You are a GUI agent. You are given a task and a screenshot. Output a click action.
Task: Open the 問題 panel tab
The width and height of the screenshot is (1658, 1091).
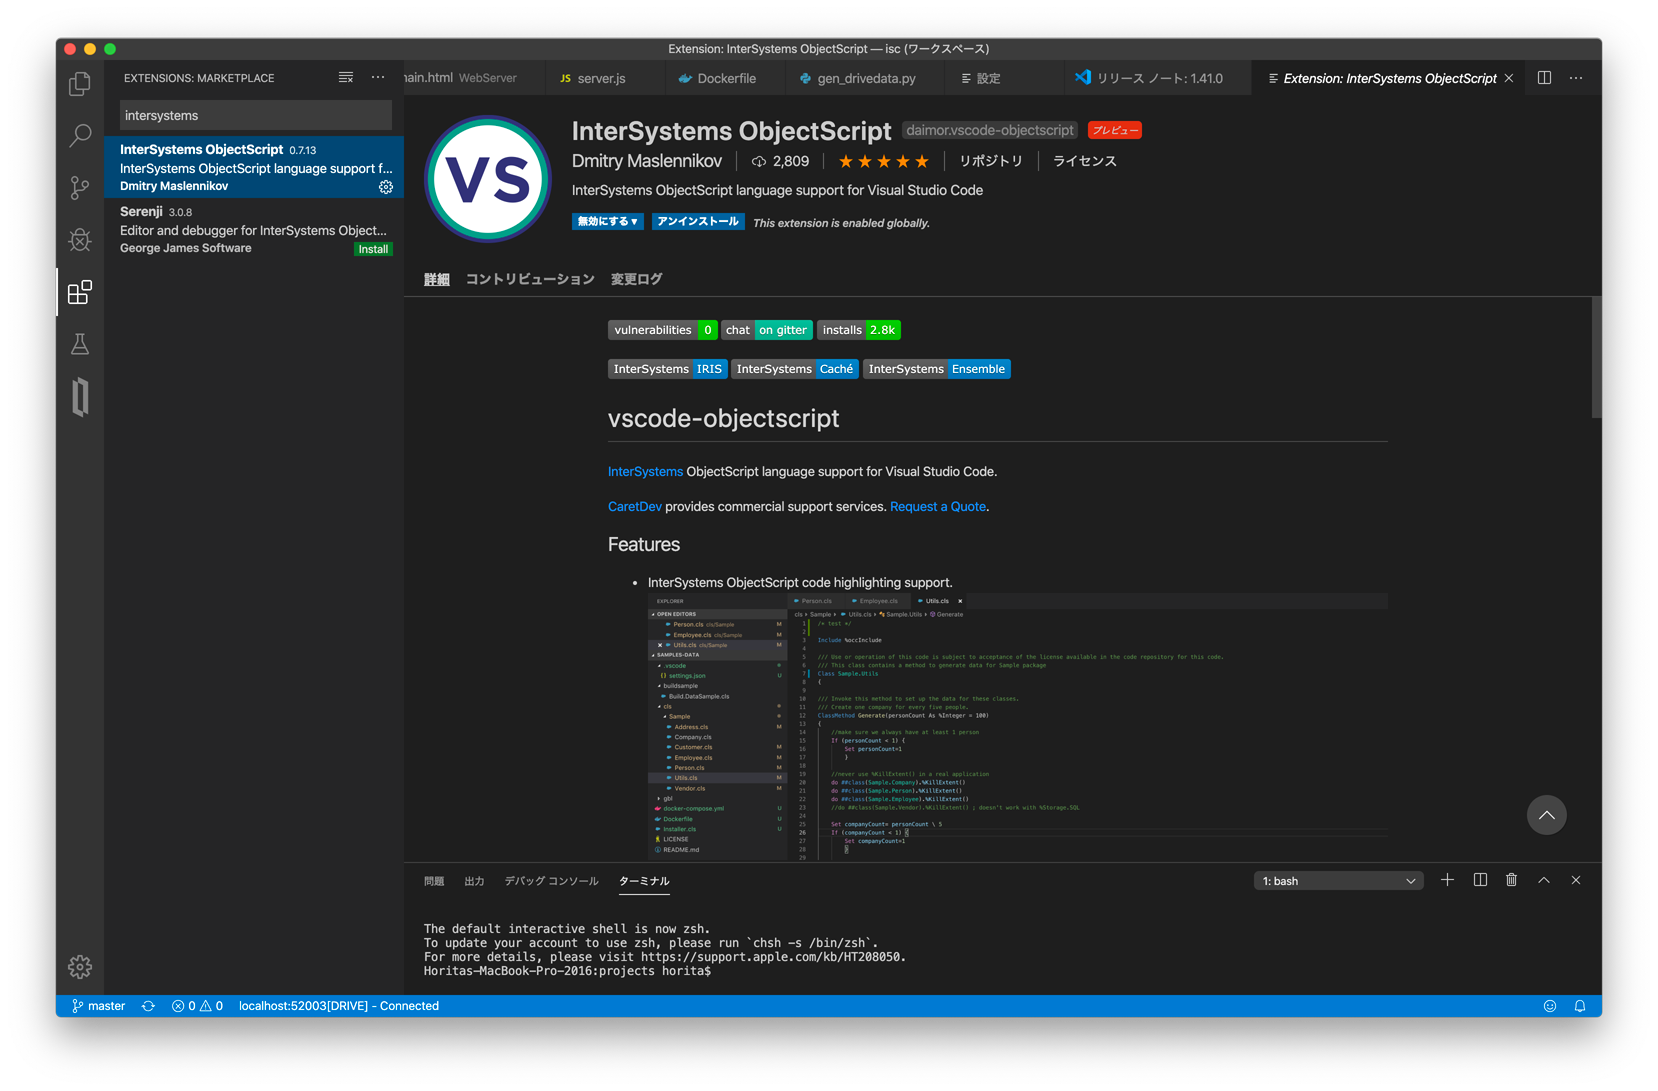click(x=434, y=881)
